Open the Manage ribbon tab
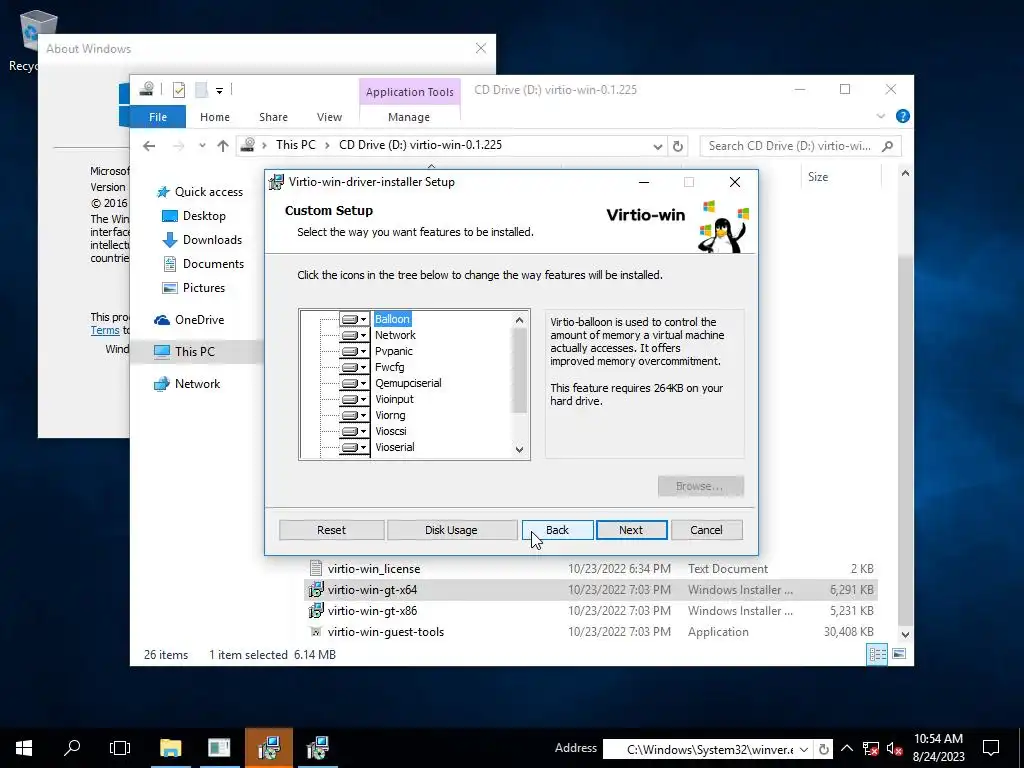1024x768 pixels. point(409,117)
